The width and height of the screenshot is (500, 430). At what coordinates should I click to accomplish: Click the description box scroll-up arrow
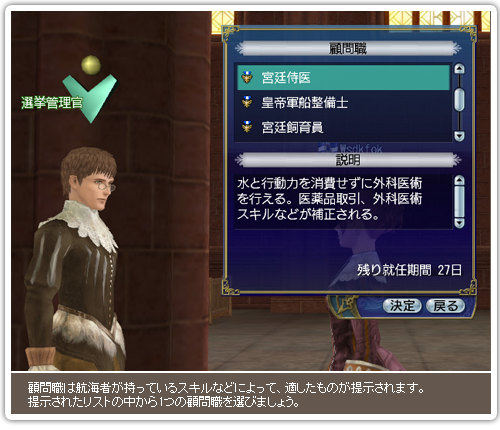pyautogui.click(x=459, y=180)
